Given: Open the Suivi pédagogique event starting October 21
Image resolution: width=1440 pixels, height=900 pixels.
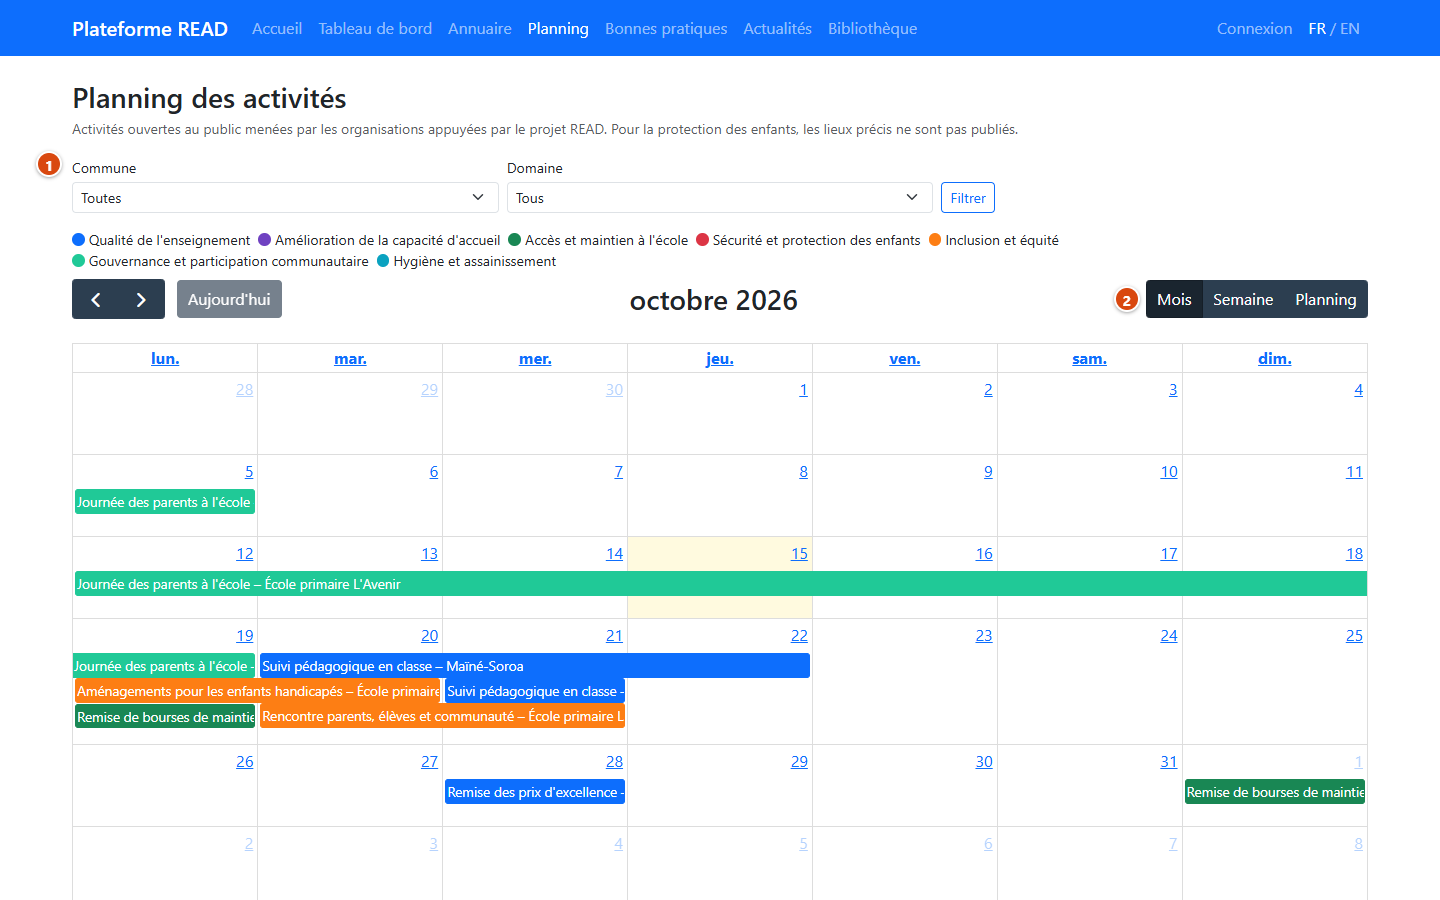Looking at the screenshot, I should (x=535, y=691).
